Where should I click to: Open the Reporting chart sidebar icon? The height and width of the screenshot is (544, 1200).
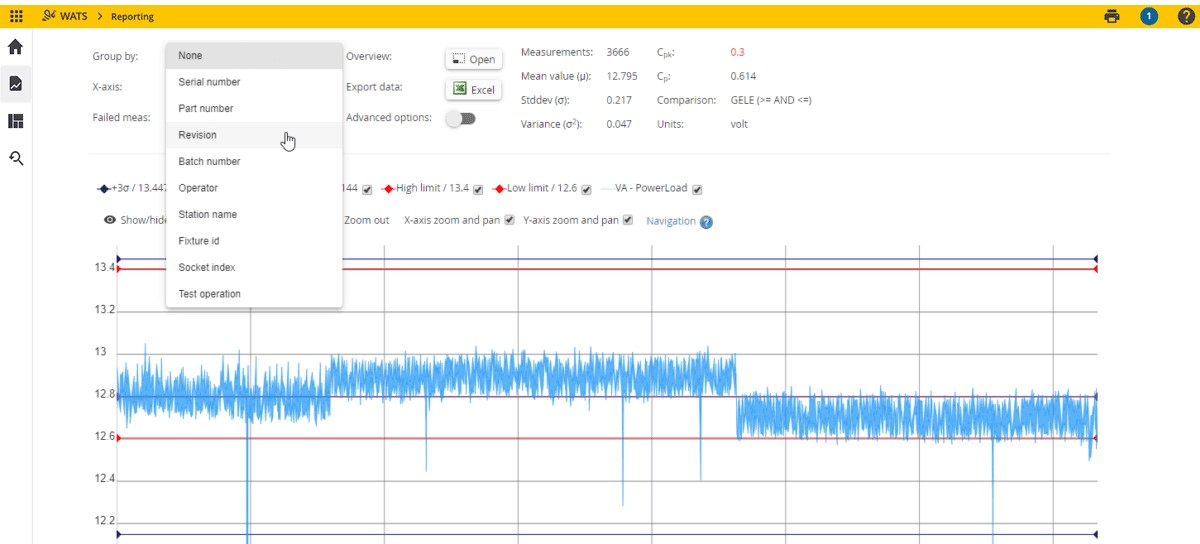point(16,84)
